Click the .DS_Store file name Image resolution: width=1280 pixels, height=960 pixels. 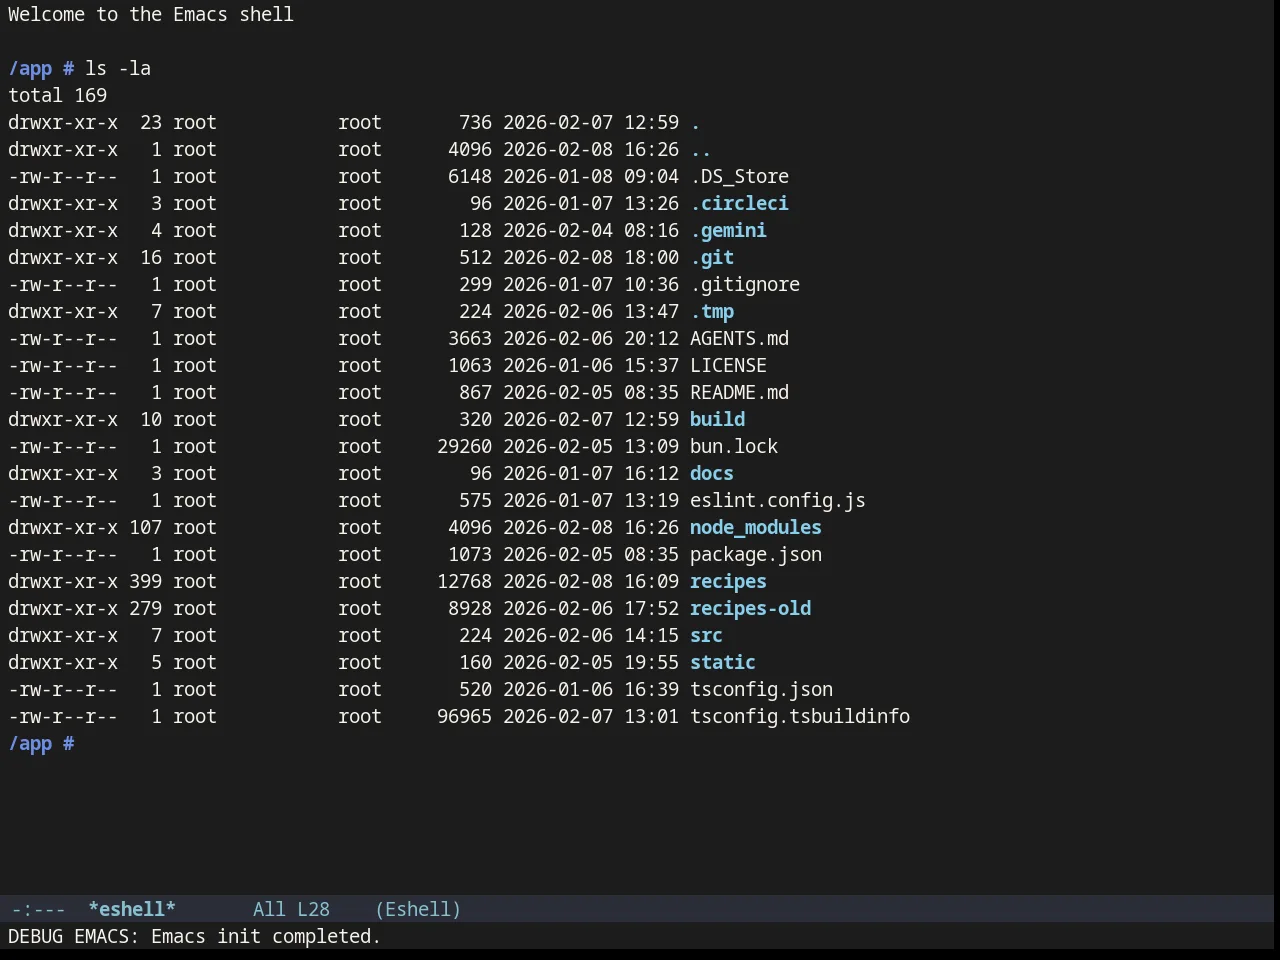point(739,176)
